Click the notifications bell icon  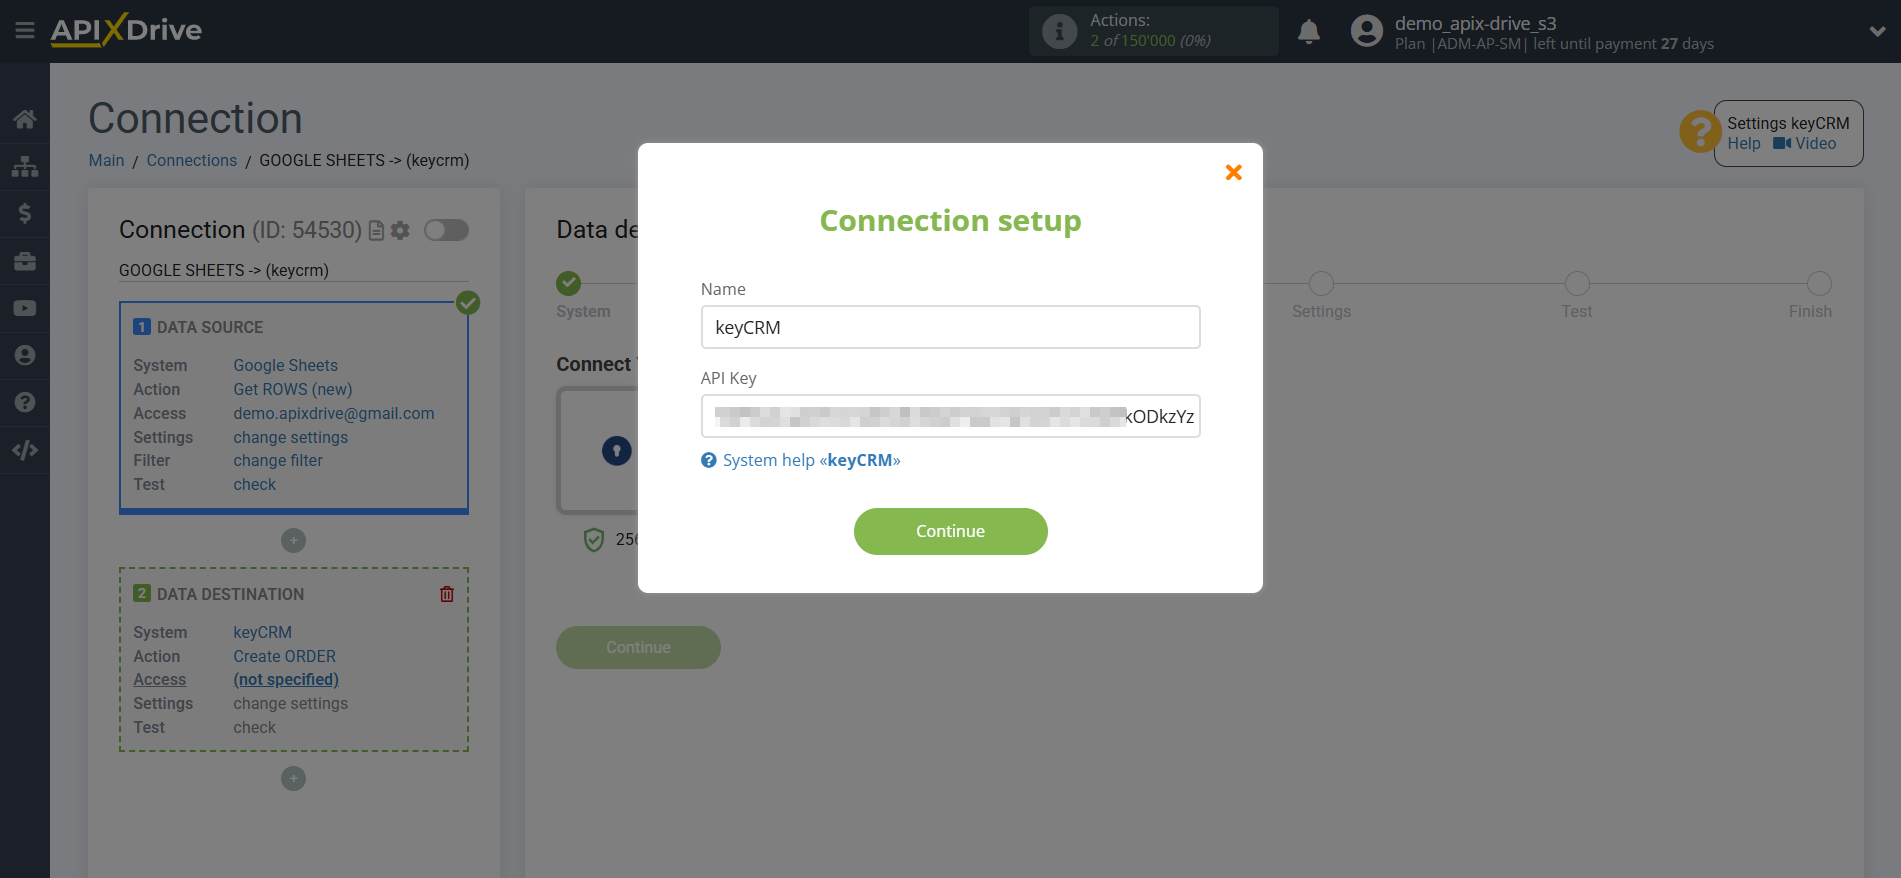tap(1309, 32)
